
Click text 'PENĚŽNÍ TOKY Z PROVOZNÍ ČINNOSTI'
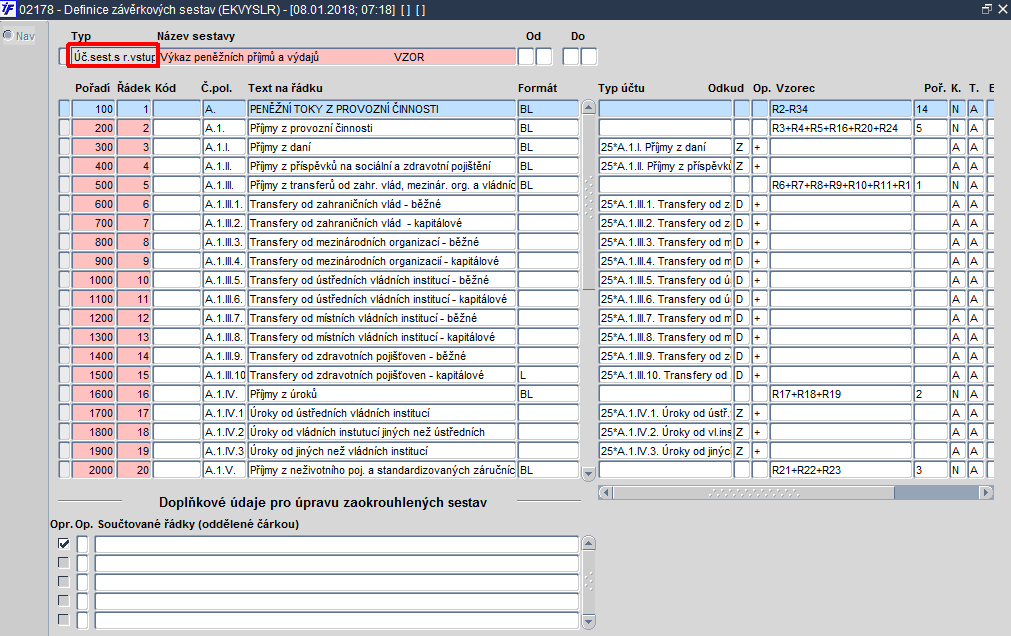(344, 109)
